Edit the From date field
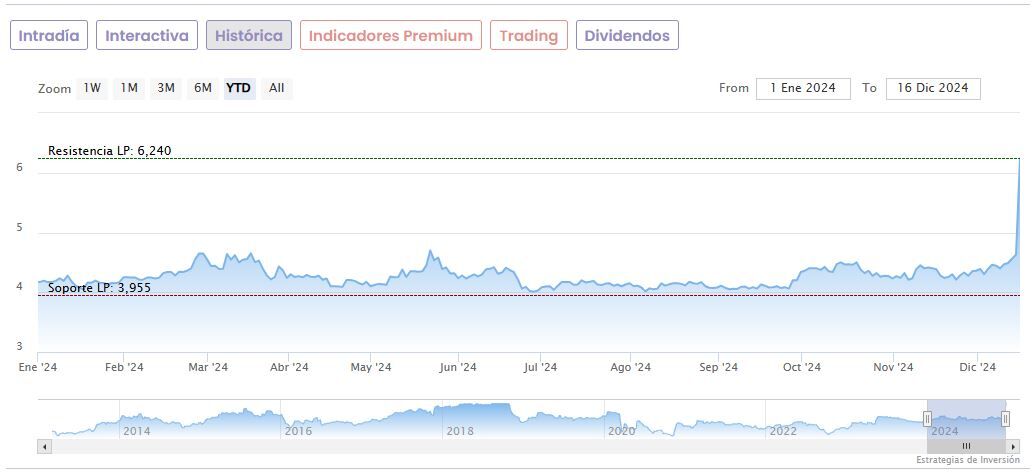Image resolution: width=1036 pixels, height=476 pixels. 803,88
